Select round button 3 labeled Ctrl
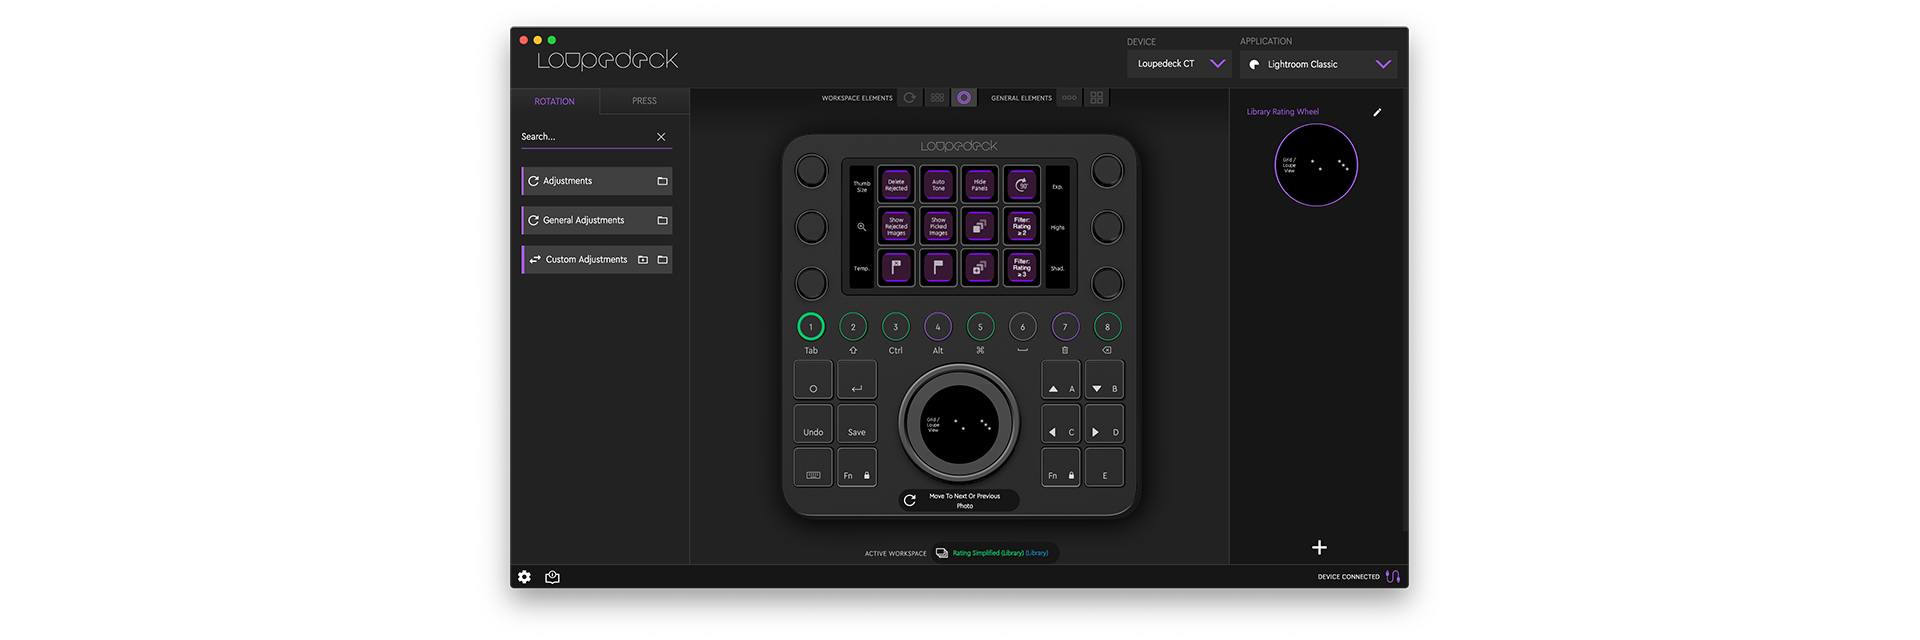Viewport: 1920px width, 640px height. point(896,327)
